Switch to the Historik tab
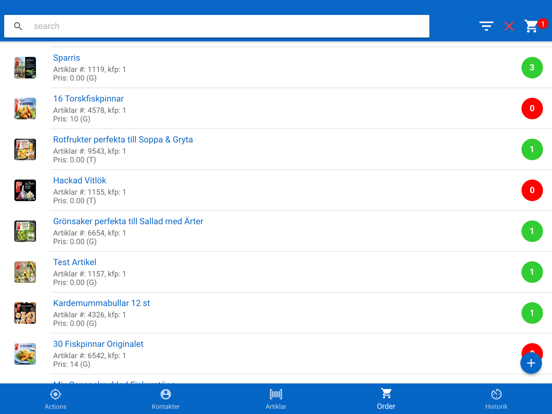The image size is (552, 414). pyautogui.click(x=496, y=399)
